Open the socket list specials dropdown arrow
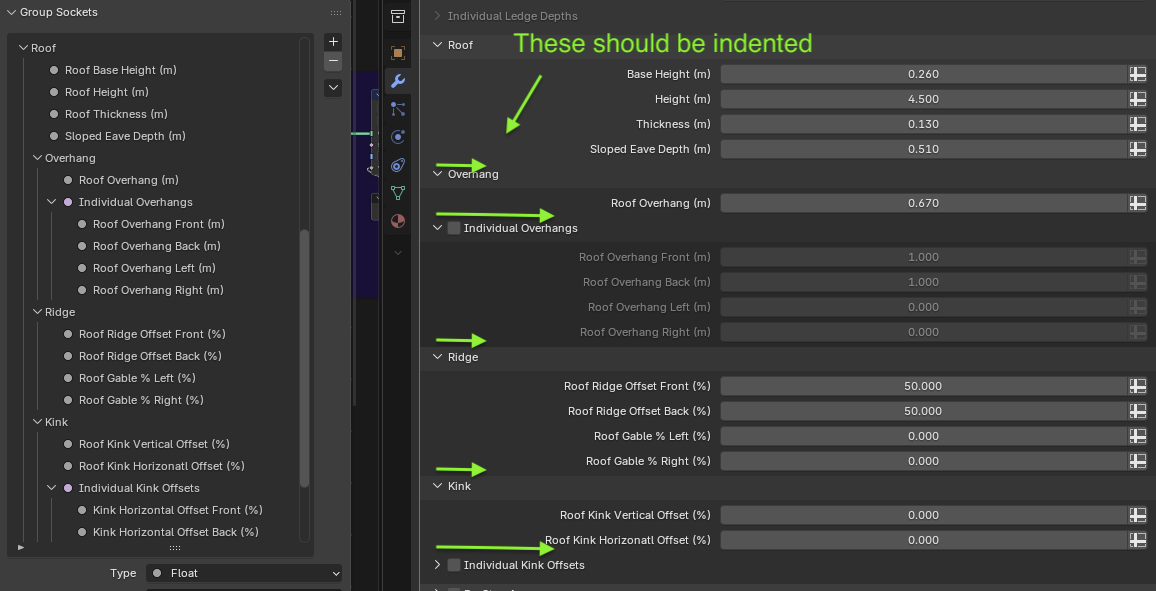 [333, 88]
